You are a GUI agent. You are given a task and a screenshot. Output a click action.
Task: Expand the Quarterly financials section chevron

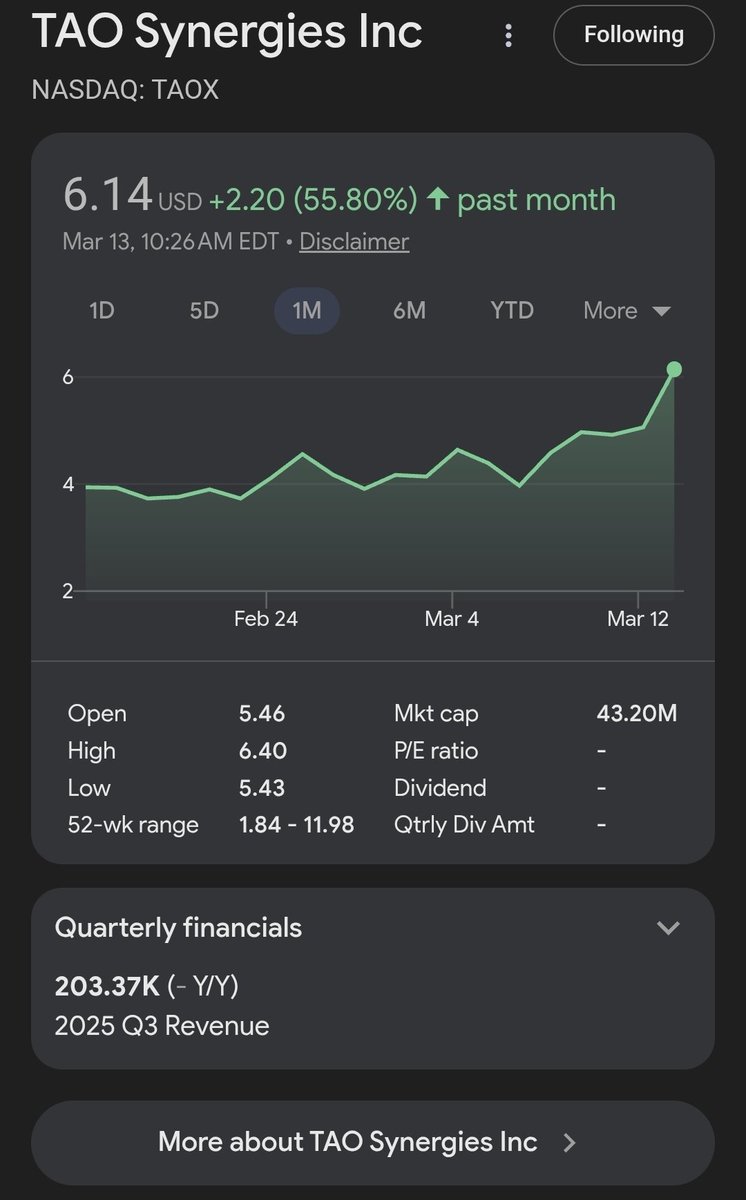pyautogui.click(x=668, y=928)
